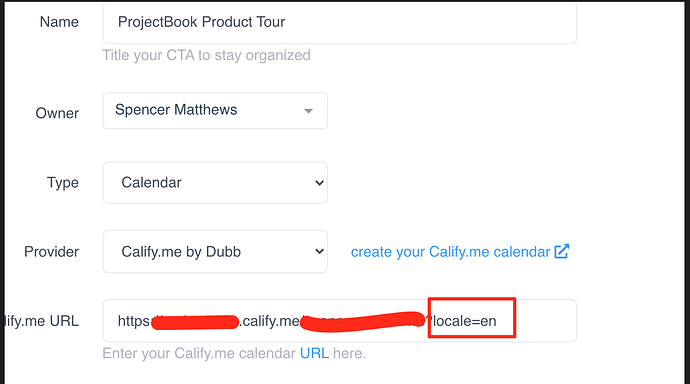Click the Owner label
The height and width of the screenshot is (384, 690).
(x=57, y=113)
